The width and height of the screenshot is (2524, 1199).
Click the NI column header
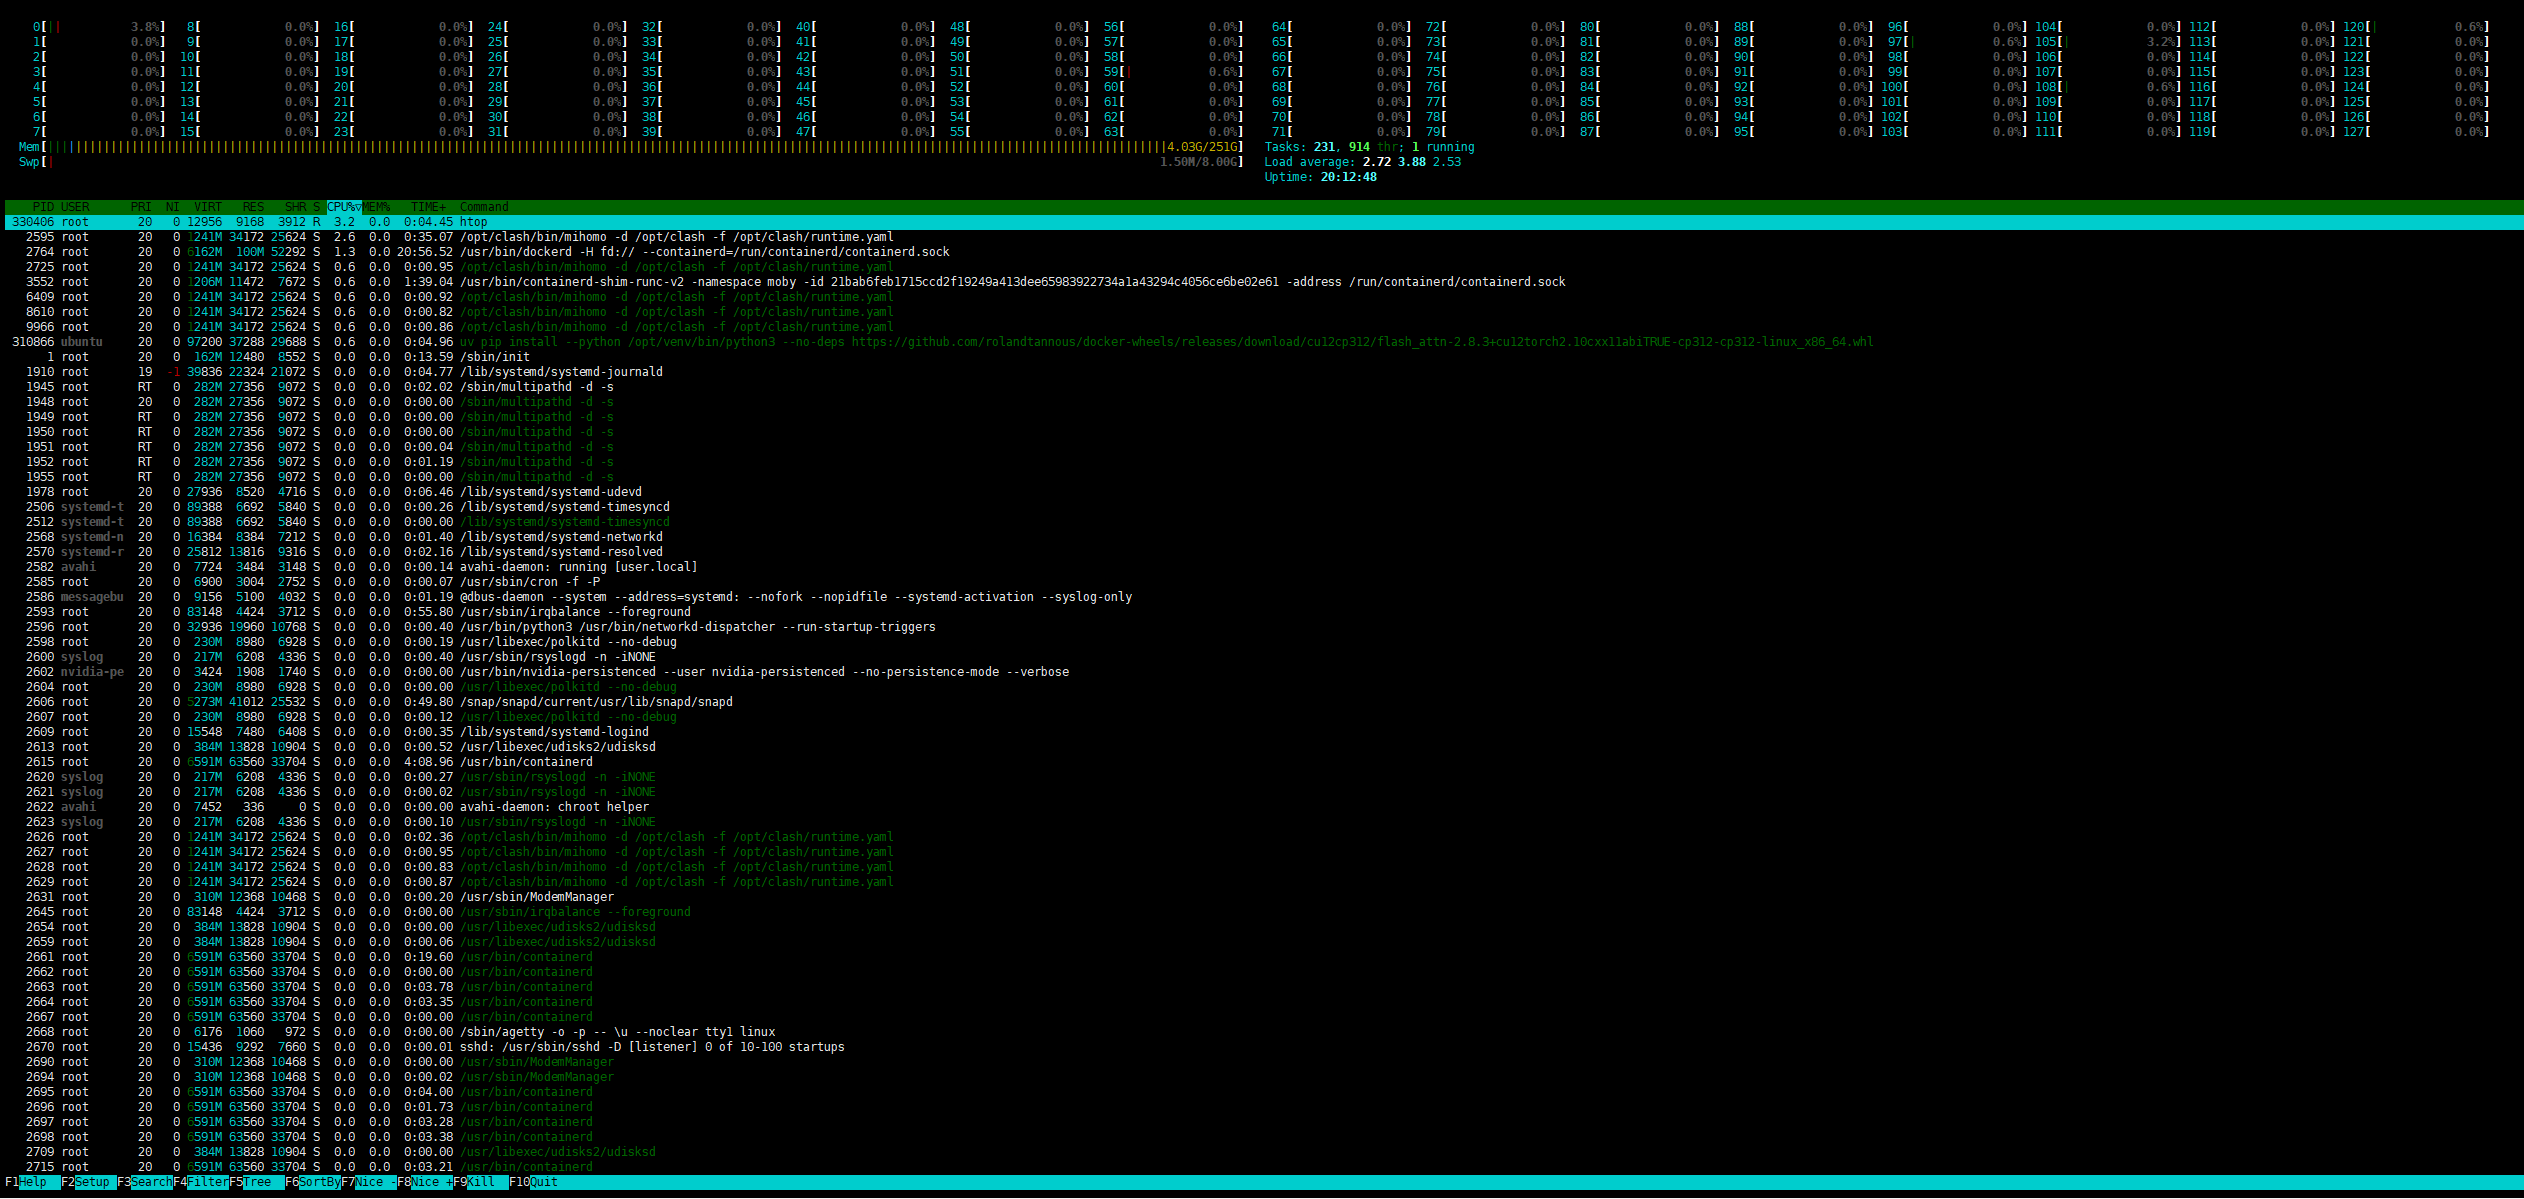pyautogui.click(x=173, y=207)
